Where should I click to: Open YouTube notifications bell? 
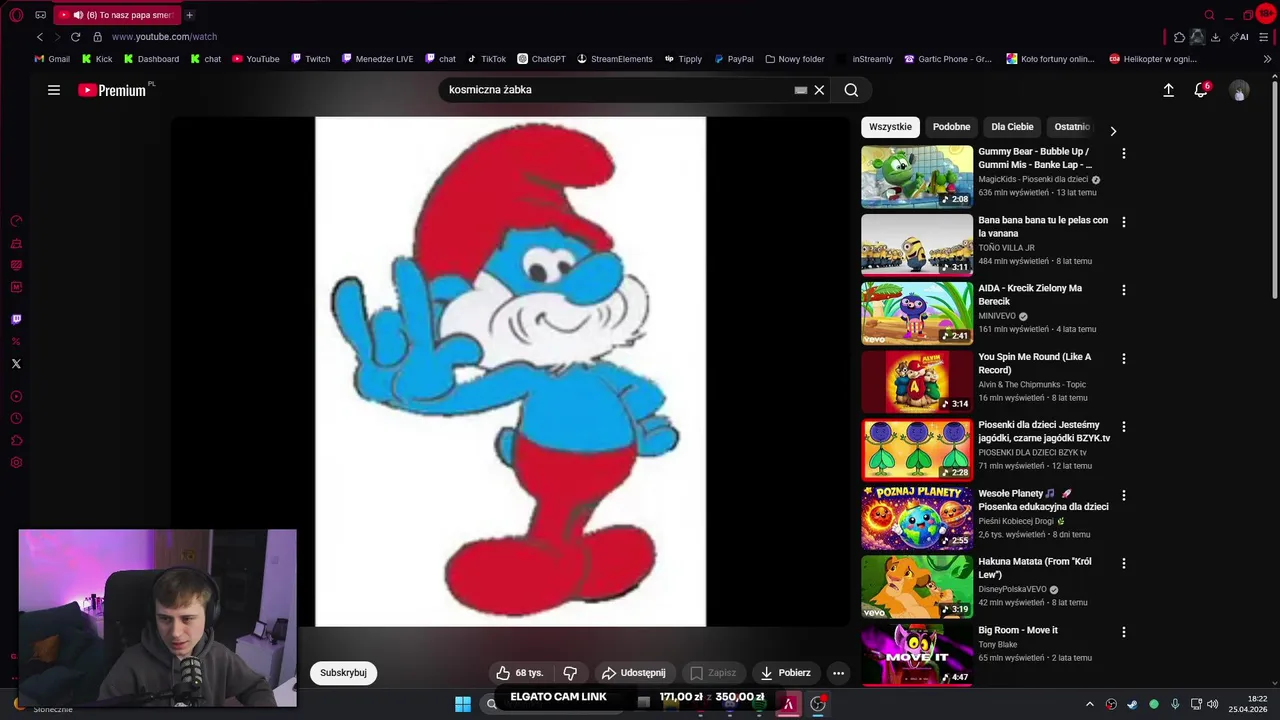pos(1201,90)
